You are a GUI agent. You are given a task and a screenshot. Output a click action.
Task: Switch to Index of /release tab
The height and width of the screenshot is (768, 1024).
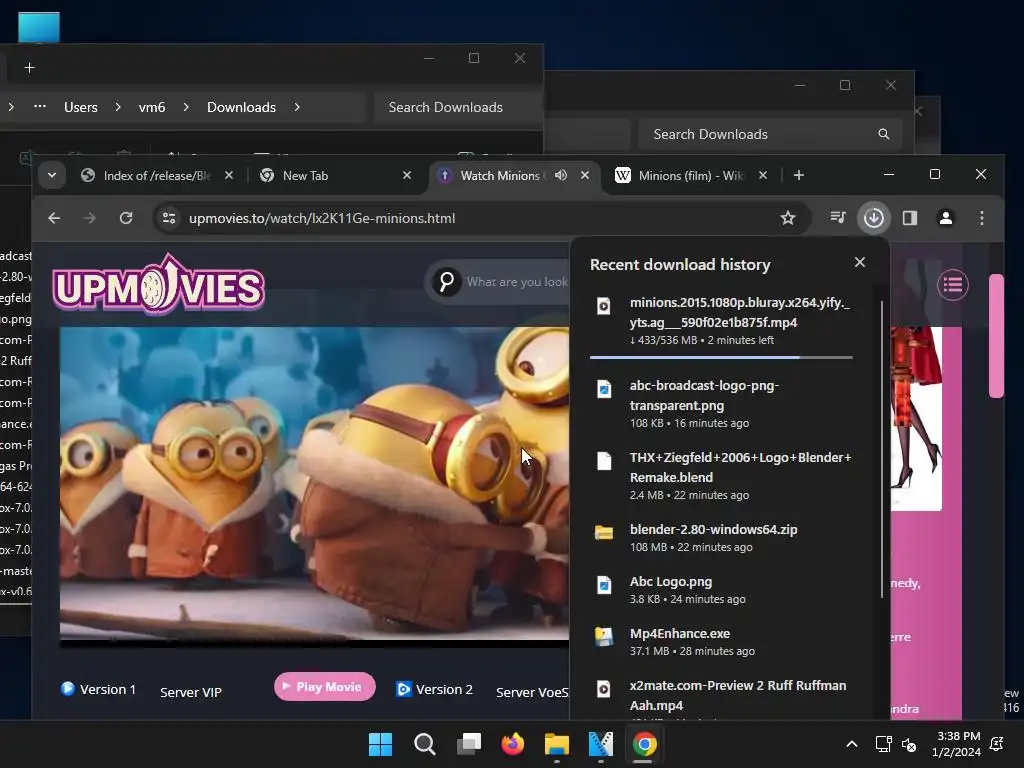[x=157, y=176]
